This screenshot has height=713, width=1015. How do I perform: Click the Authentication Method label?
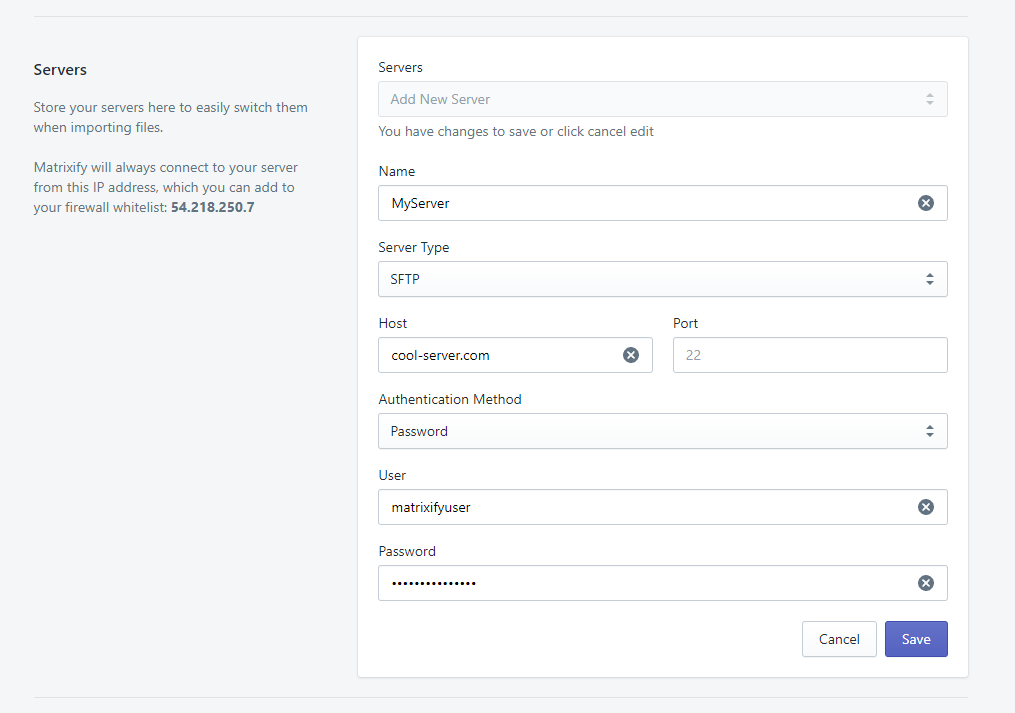(x=450, y=399)
